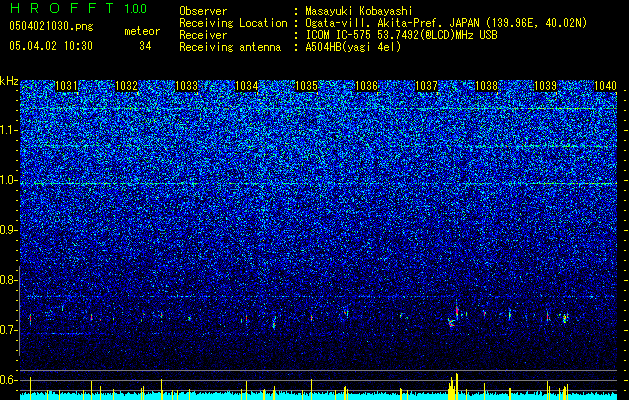Image resolution: width=629 pixels, height=400 pixels.
Task: Click the observer name Masayuki Kobayashi
Action: click(359, 11)
